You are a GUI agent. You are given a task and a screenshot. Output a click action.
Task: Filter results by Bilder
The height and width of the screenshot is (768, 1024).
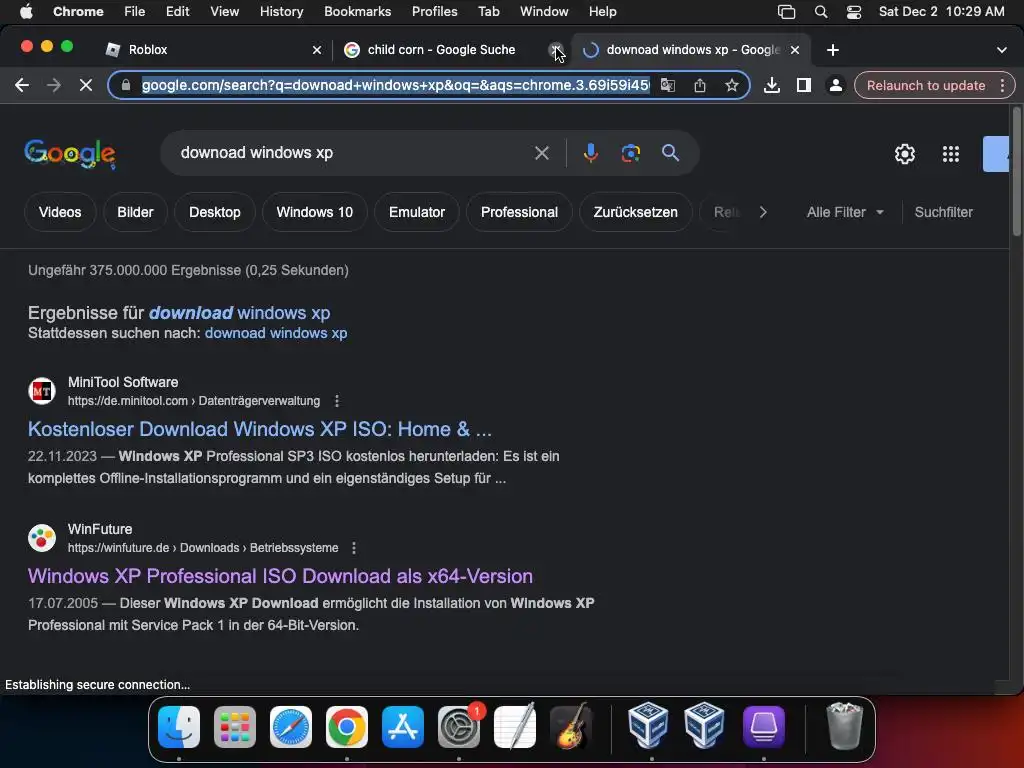pyautogui.click(x=135, y=212)
